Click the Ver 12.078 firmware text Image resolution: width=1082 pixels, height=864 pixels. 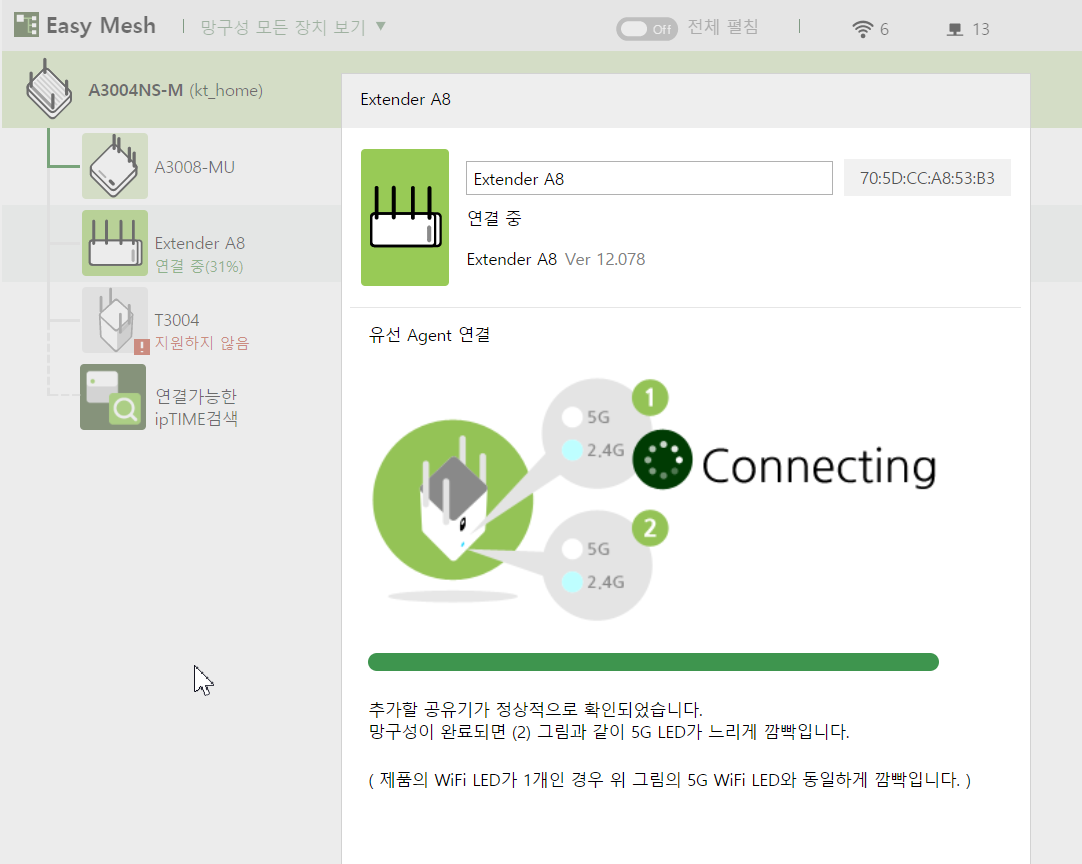pos(605,259)
